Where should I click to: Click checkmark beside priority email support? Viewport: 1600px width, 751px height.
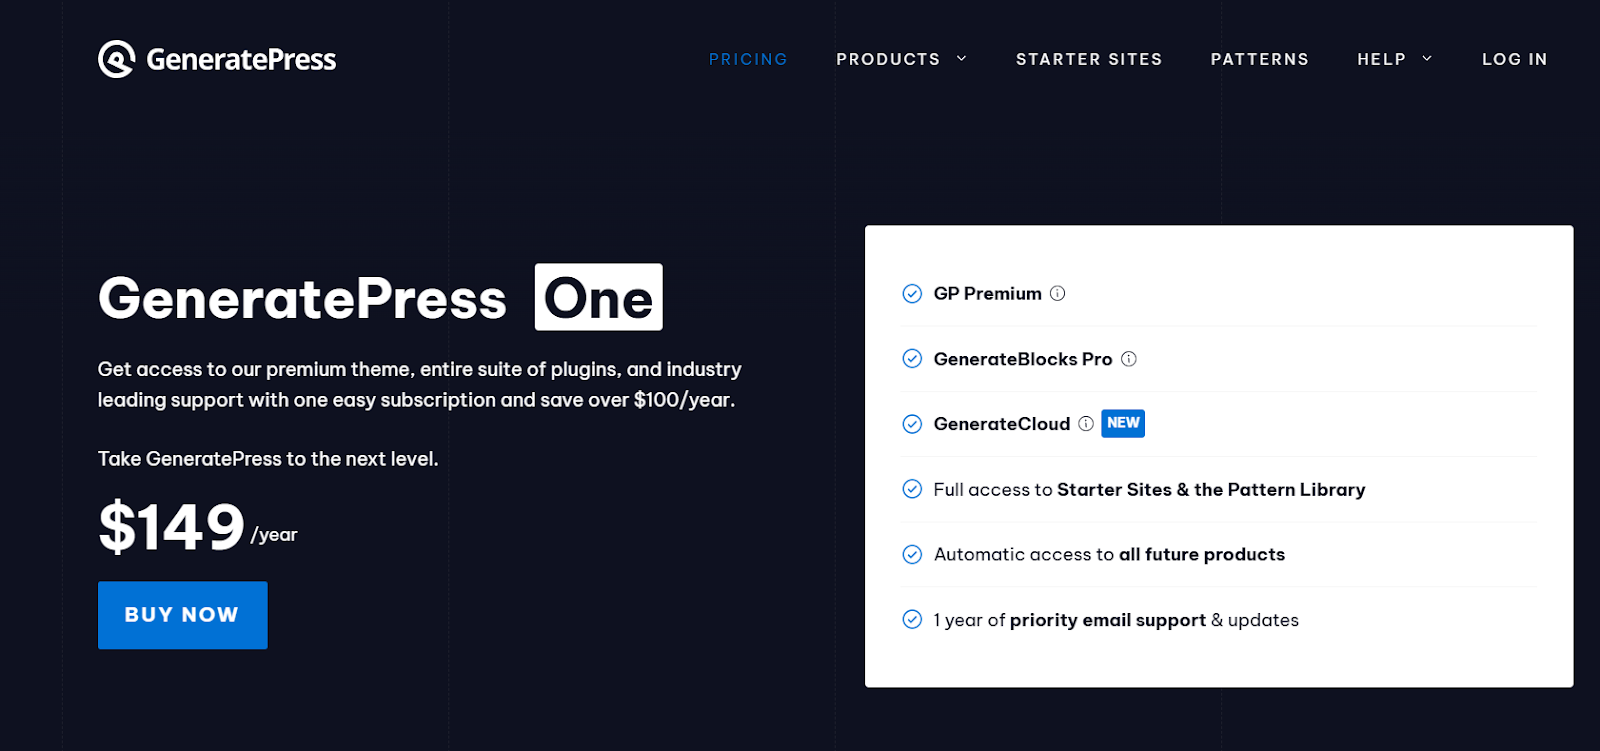(x=912, y=620)
